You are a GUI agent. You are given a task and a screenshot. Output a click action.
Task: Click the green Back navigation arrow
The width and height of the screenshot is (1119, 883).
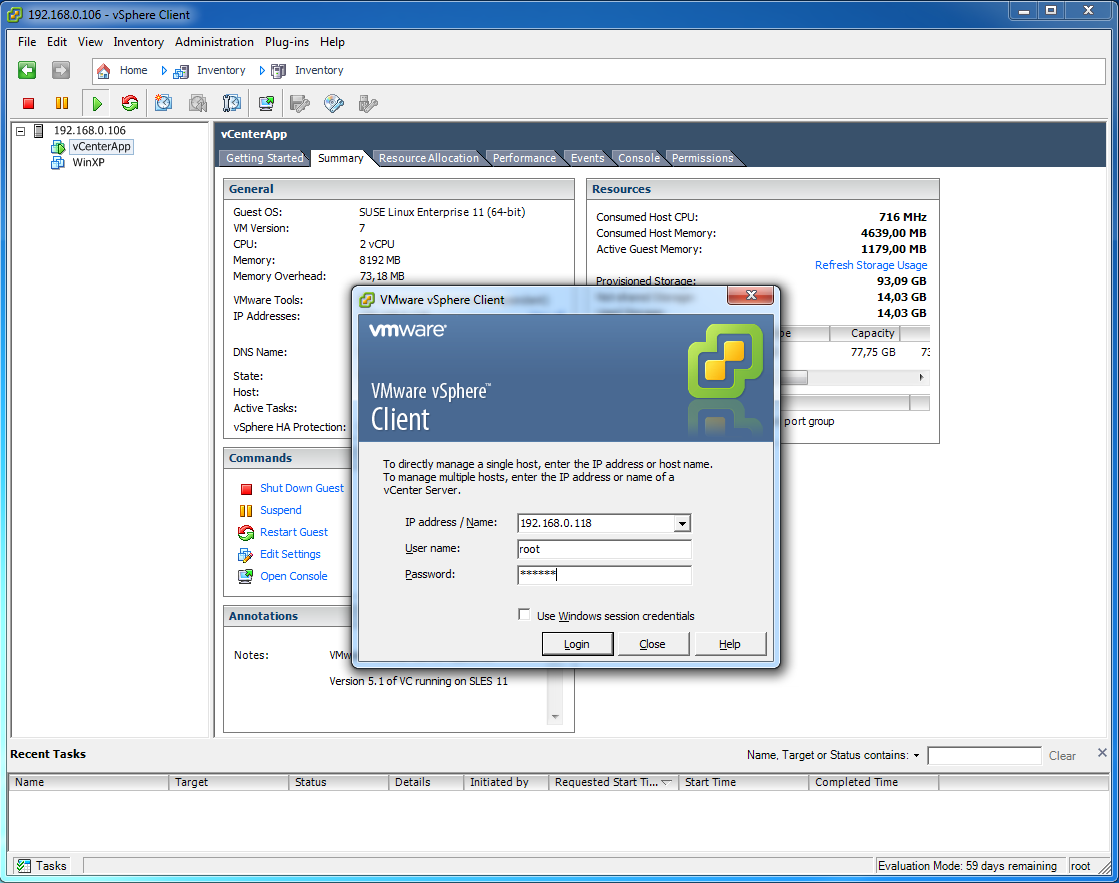pos(27,70)
